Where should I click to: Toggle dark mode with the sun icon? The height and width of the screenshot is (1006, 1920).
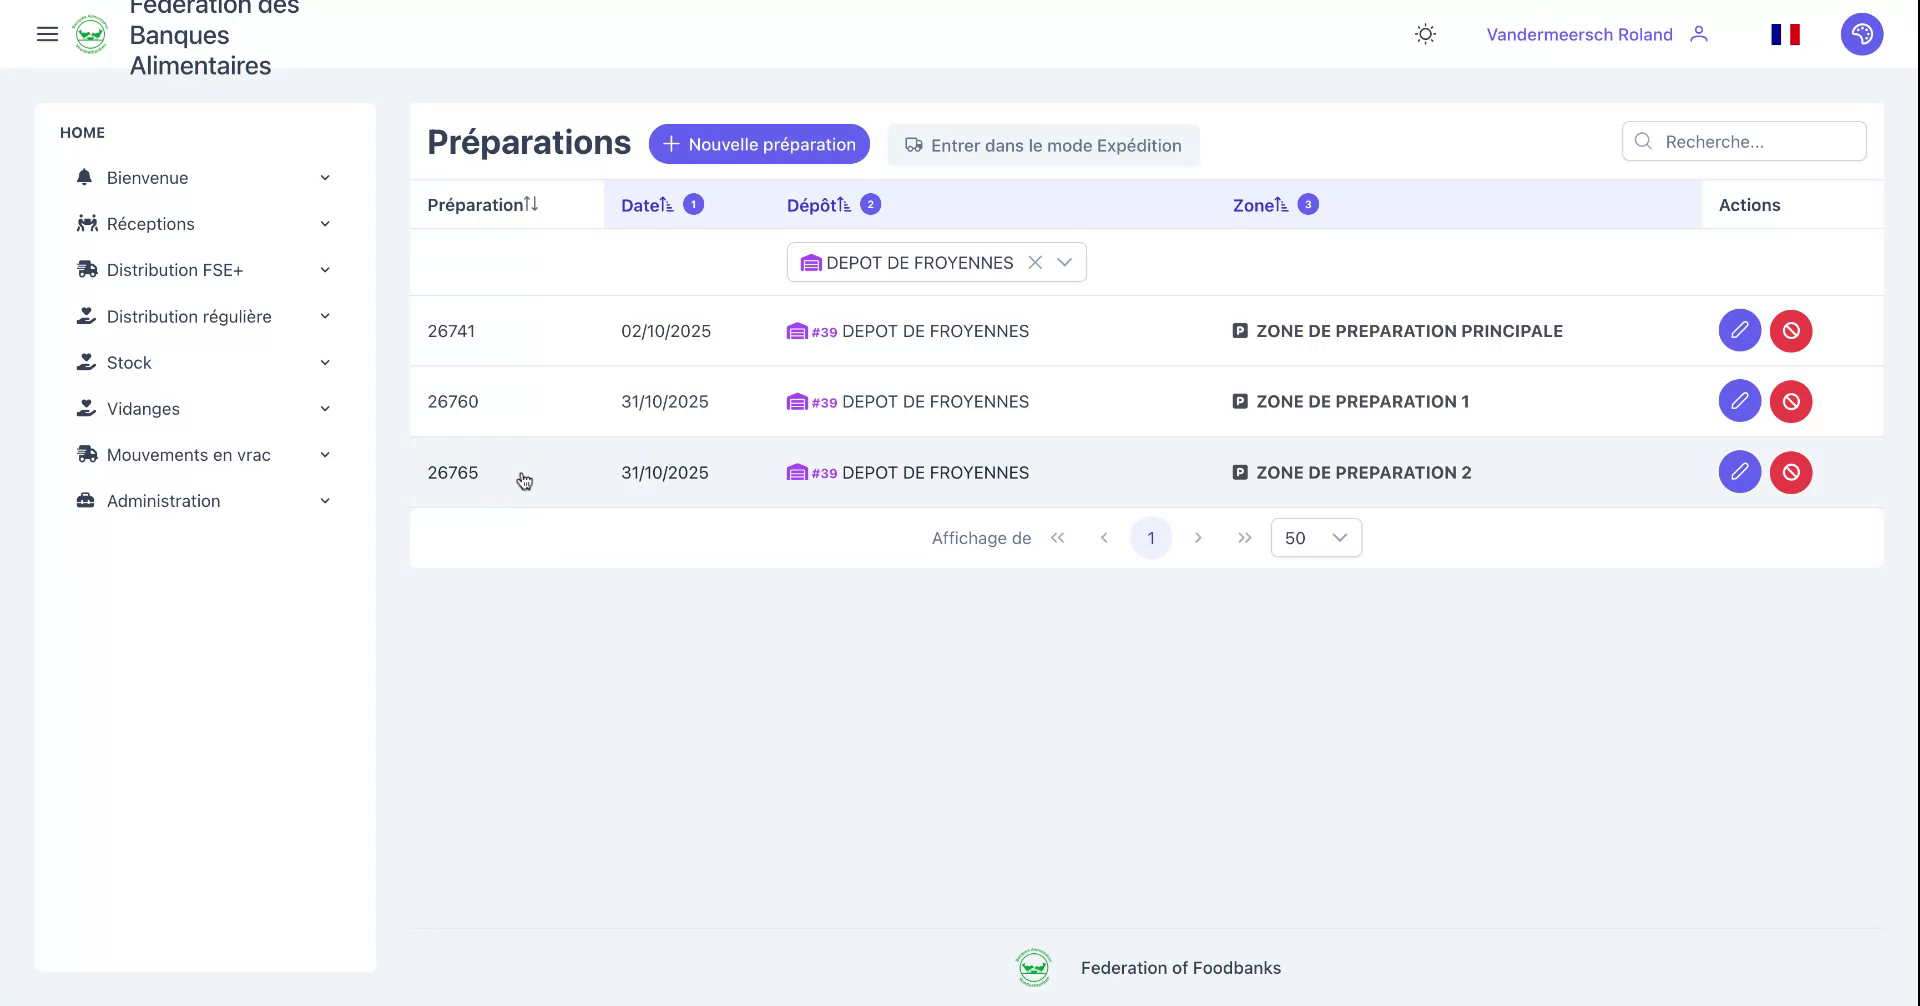pyautogui.click(x=1425, y=34)
